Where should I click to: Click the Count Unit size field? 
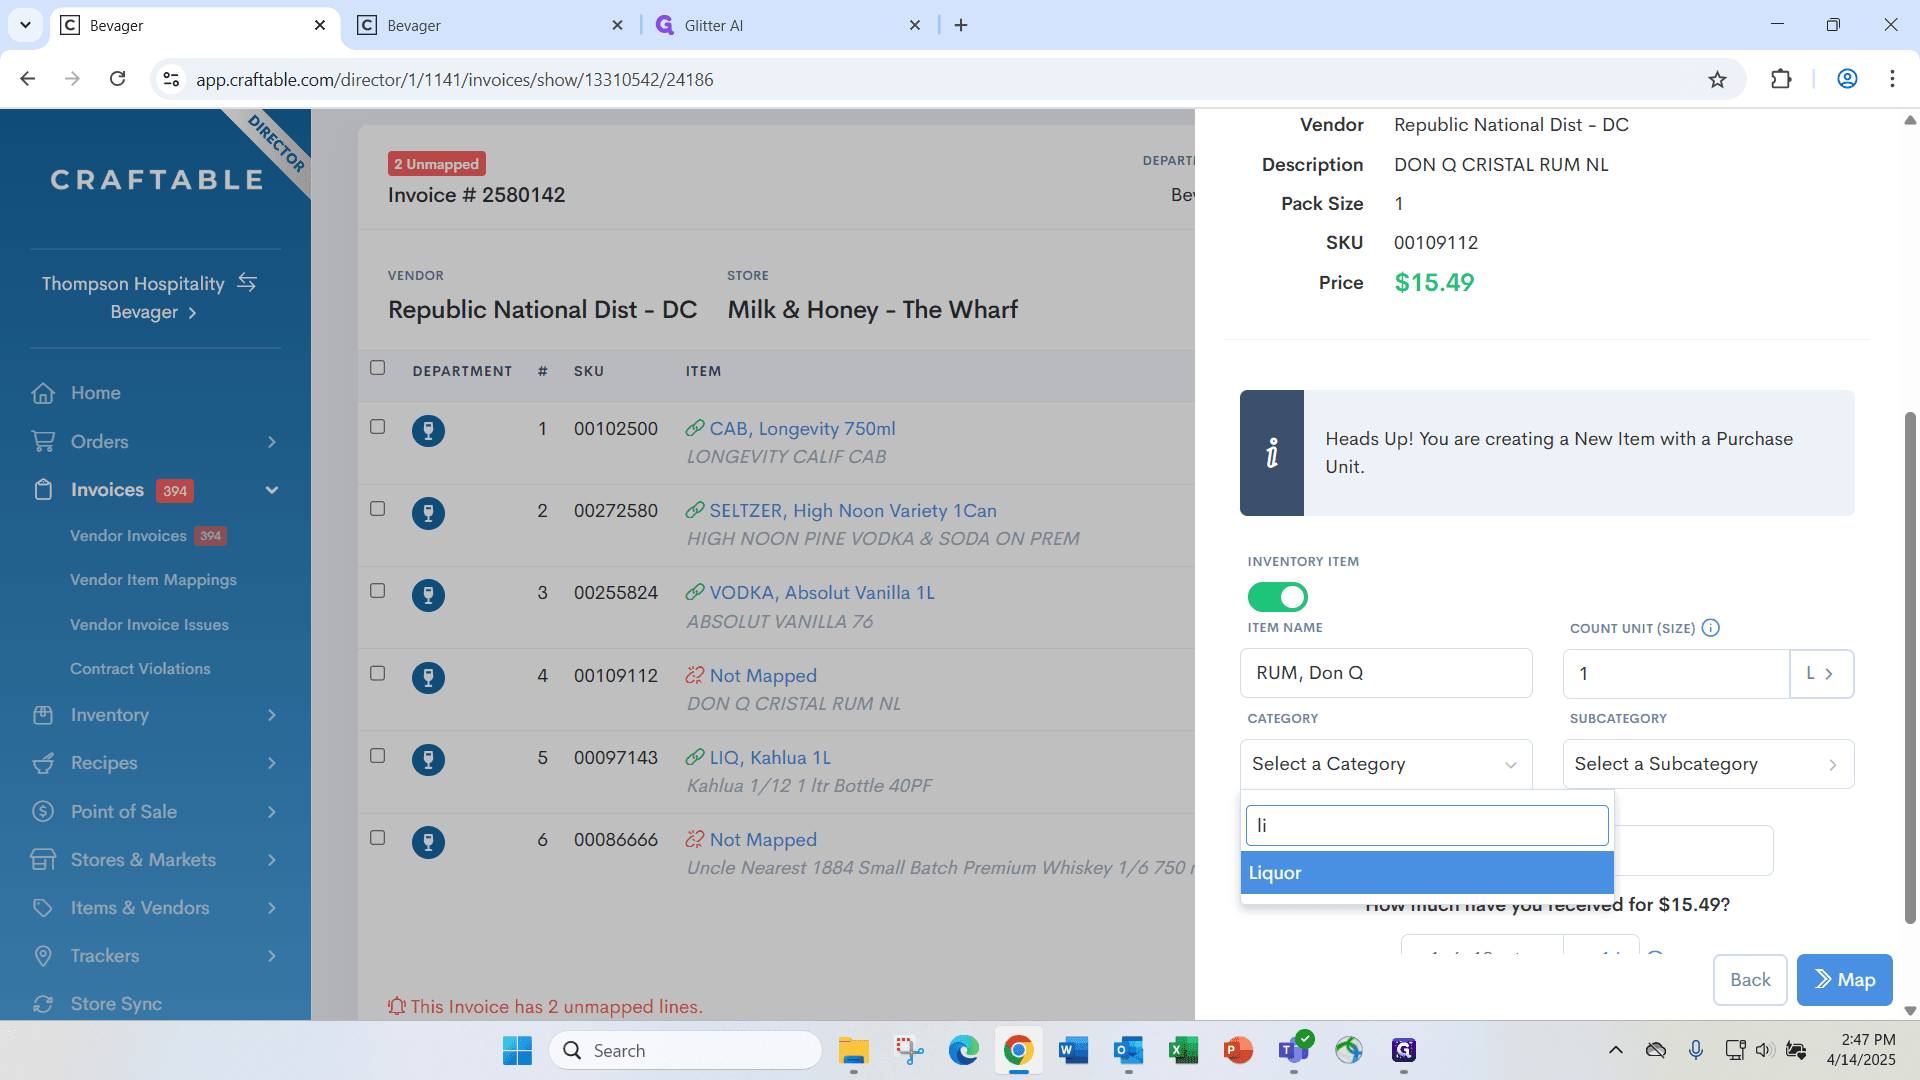click(1676, 674)
